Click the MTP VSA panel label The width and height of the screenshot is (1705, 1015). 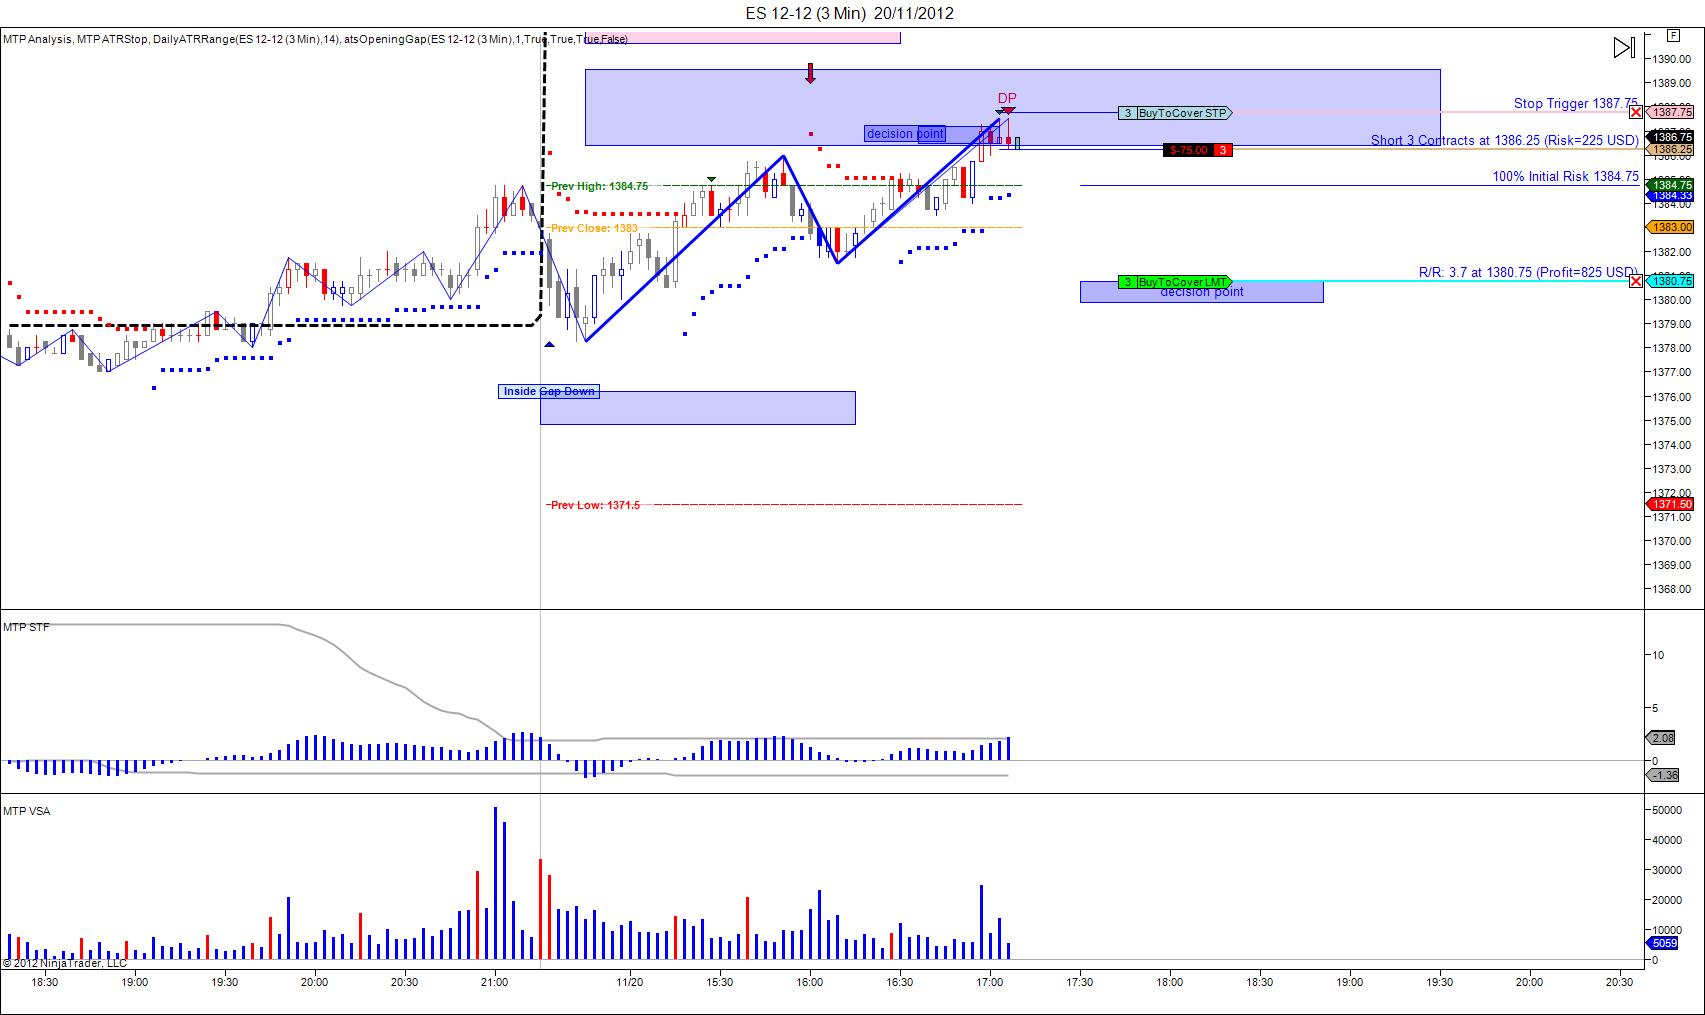click(27, 811)
